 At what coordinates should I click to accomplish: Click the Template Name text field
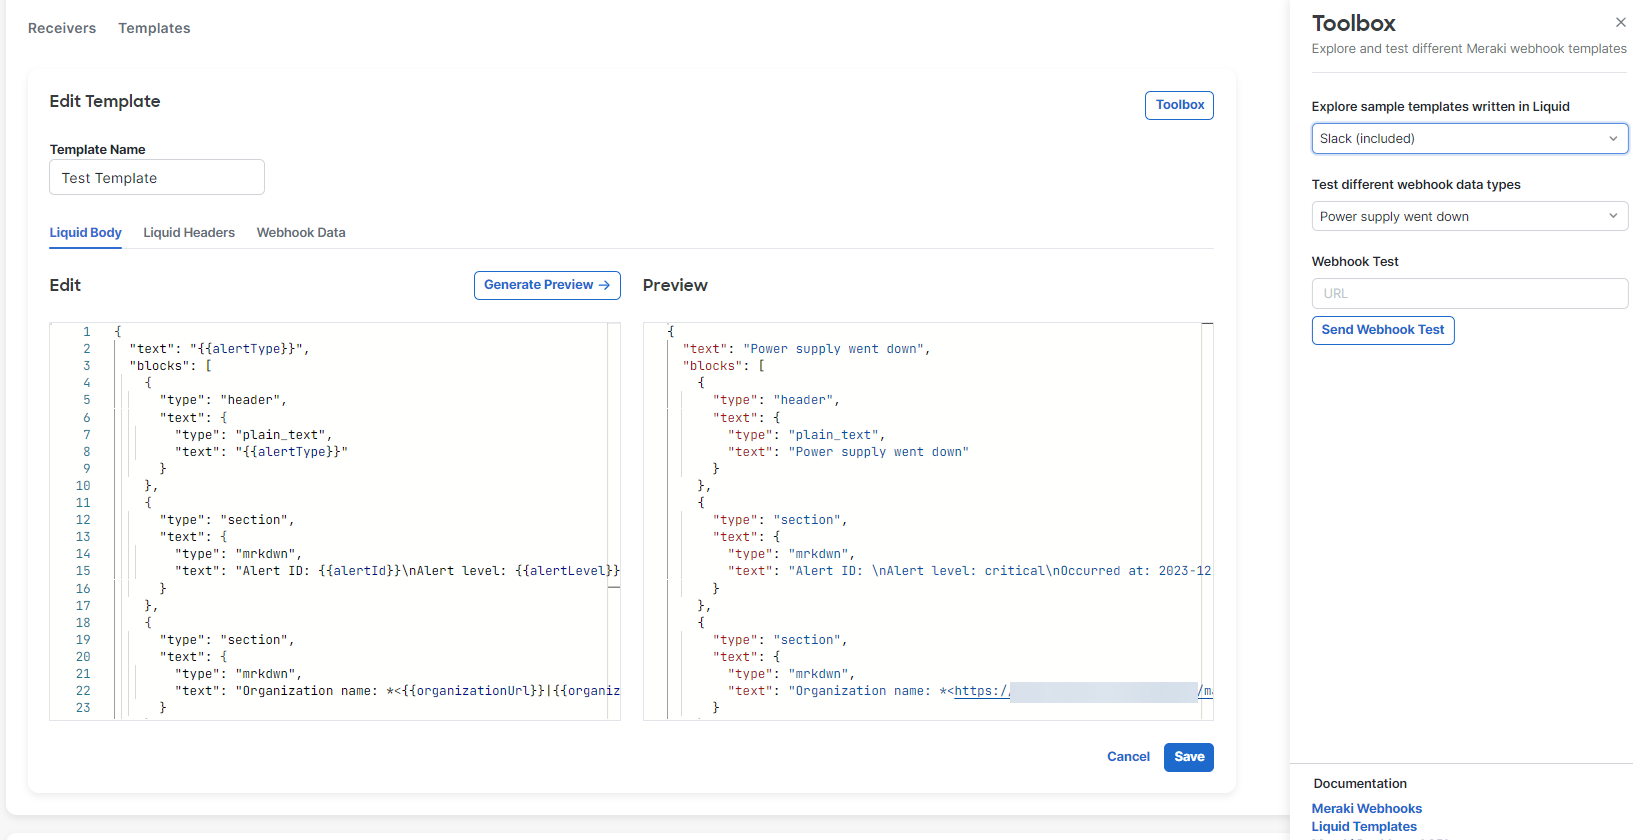pyautogui.click(x=157, y=178)
